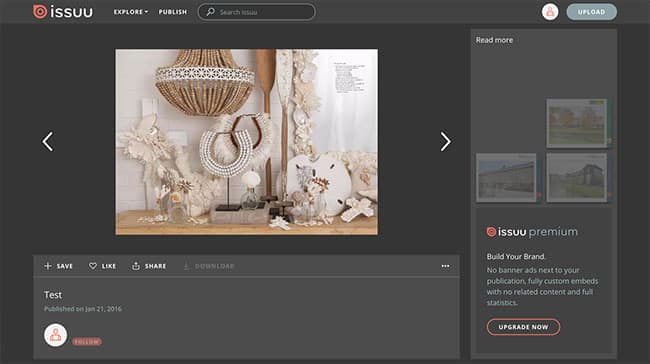Click the Follow button
The width and height of the screenshot is (650, 364).
coord(87,342)
